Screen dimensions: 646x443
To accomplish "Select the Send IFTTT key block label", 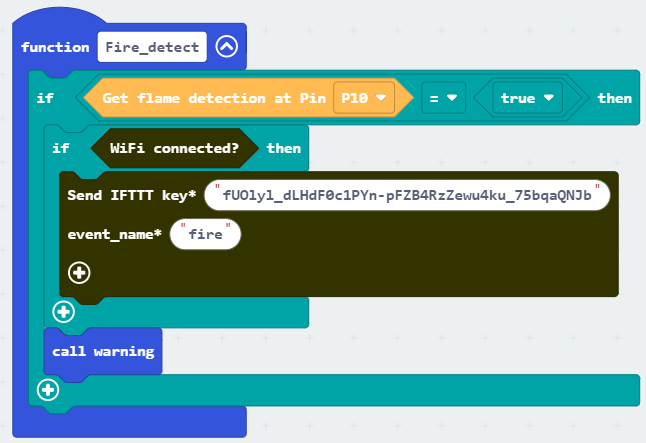I will point(131,195).
